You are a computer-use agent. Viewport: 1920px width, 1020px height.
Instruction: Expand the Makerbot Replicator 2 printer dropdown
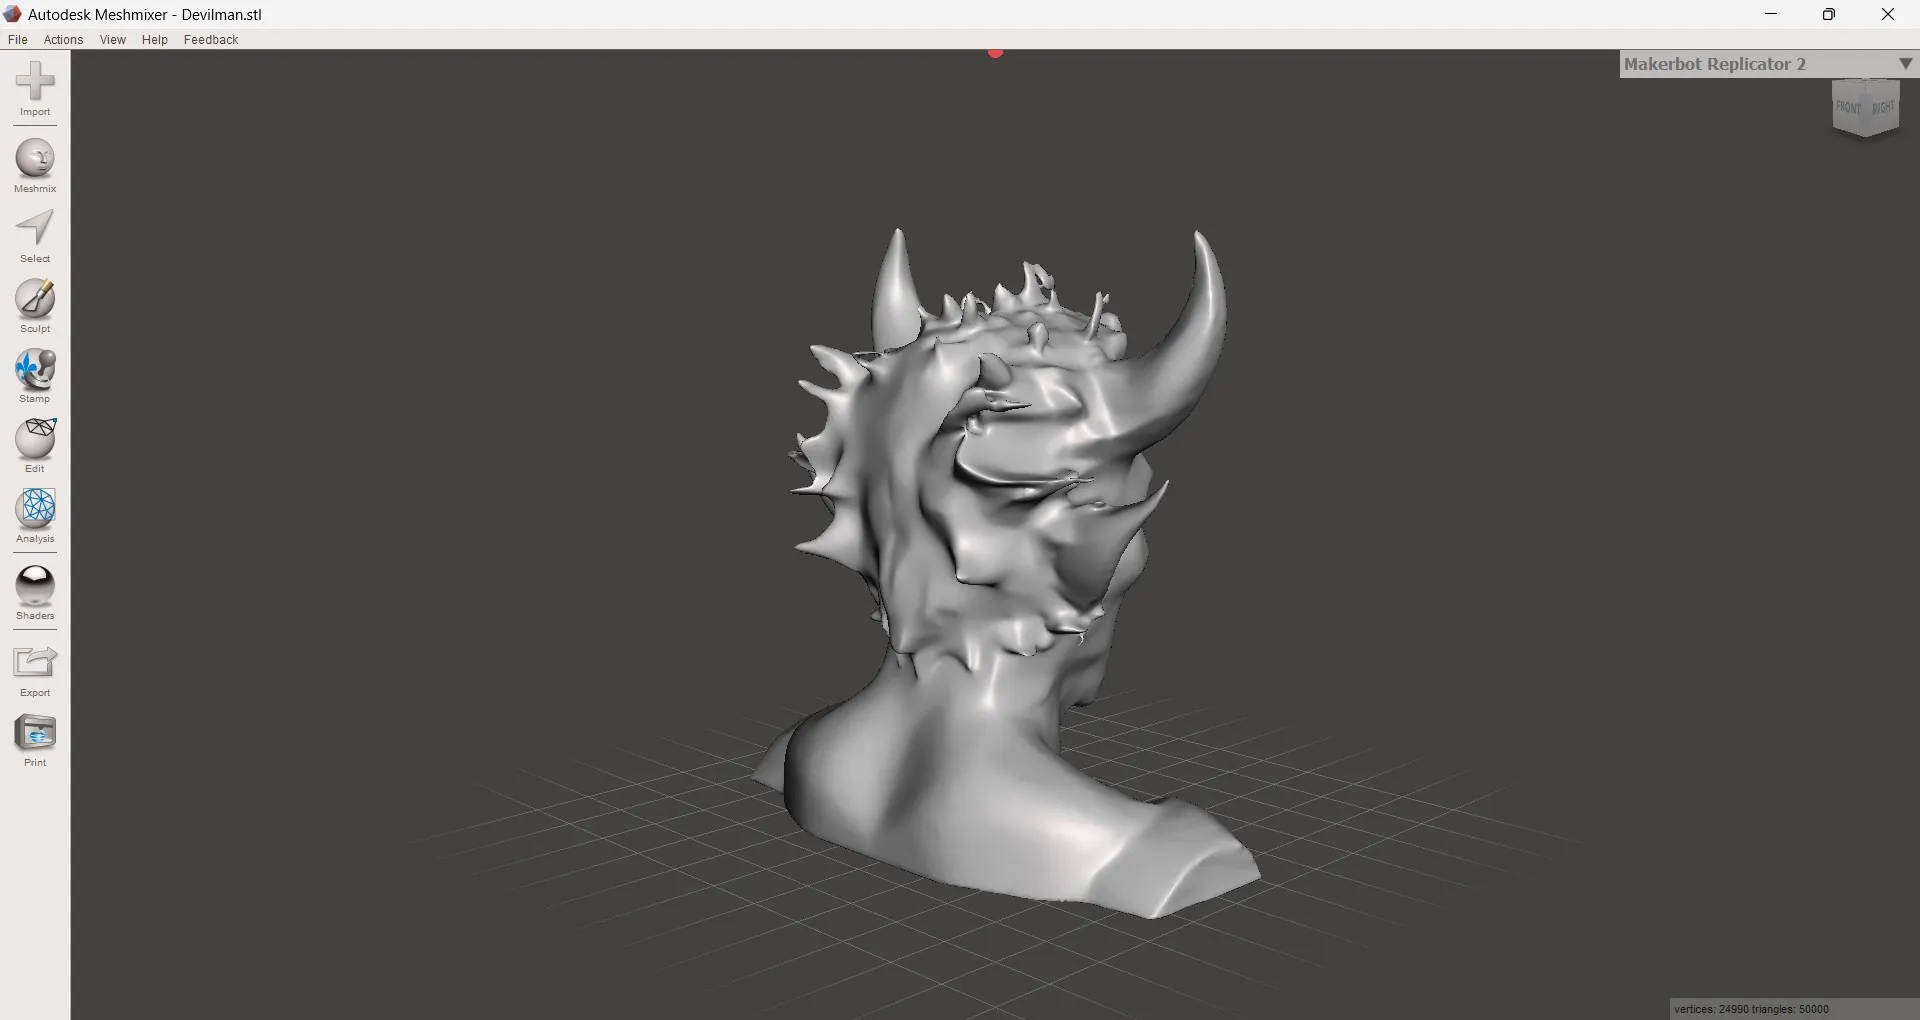pyautogui.click(x=1714, y=64)
